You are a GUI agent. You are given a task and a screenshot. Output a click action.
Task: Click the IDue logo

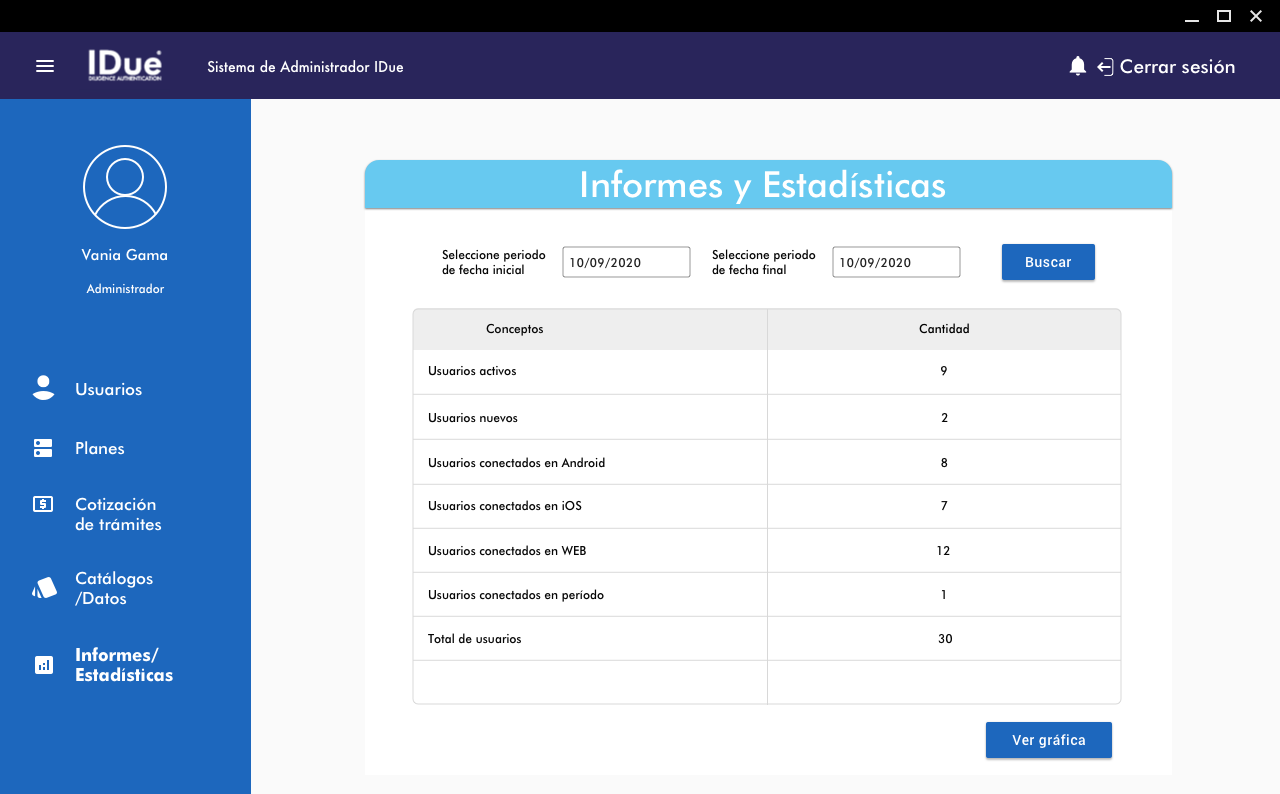[x=124, y=65]
